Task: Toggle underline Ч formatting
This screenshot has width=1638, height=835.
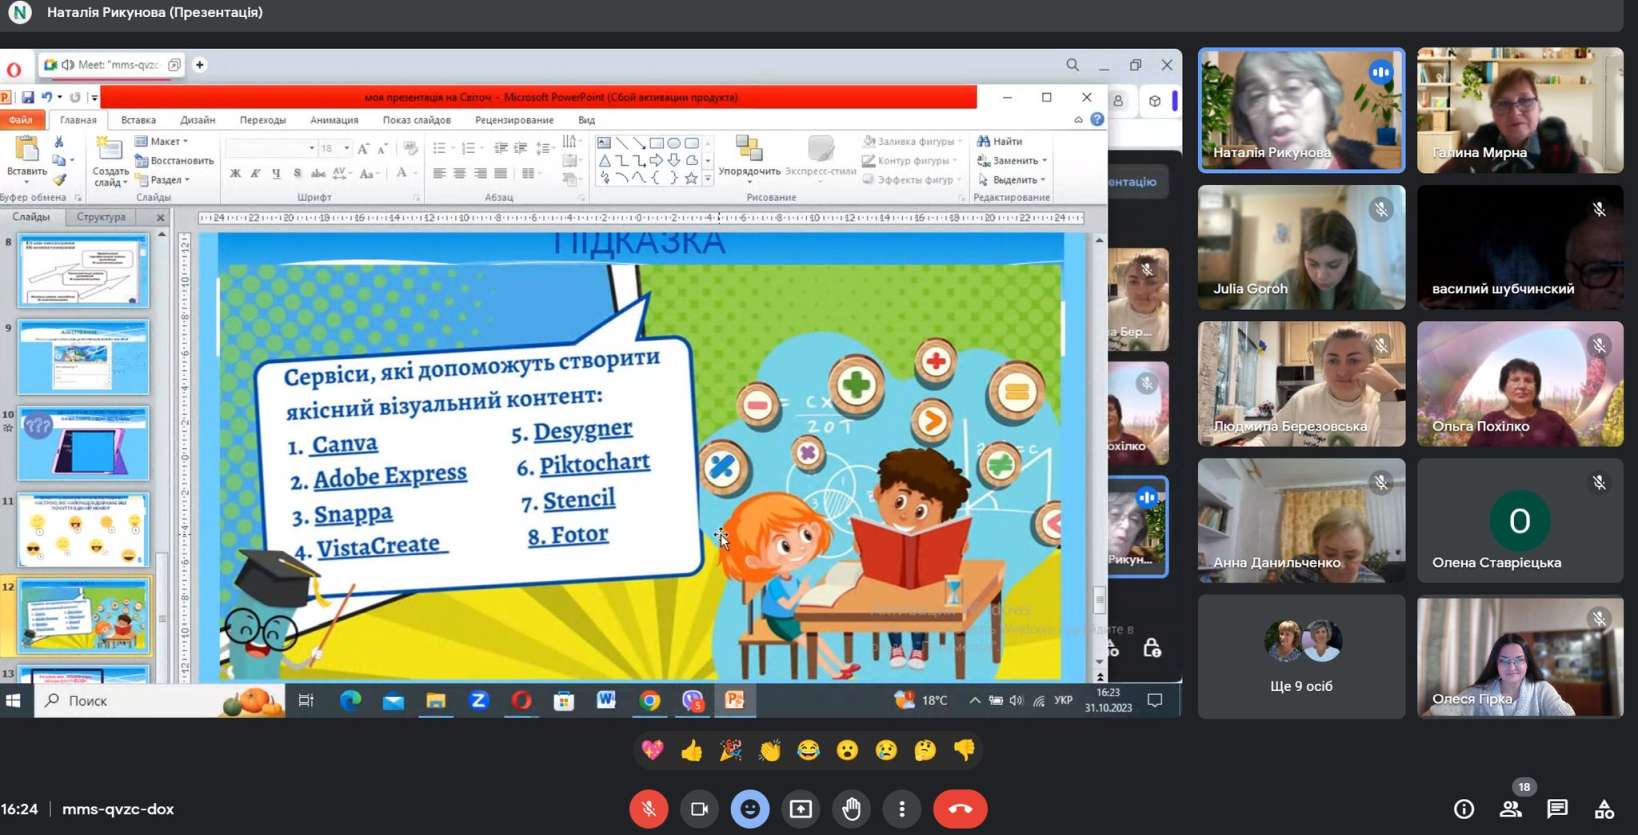Action: (276, 174)
